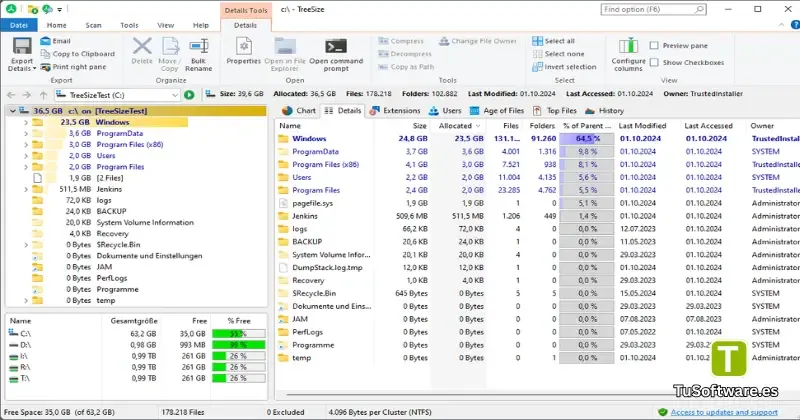Expand the Users folder in tree
The height and width of the screenshot is (420, 800).
(26, 156)
